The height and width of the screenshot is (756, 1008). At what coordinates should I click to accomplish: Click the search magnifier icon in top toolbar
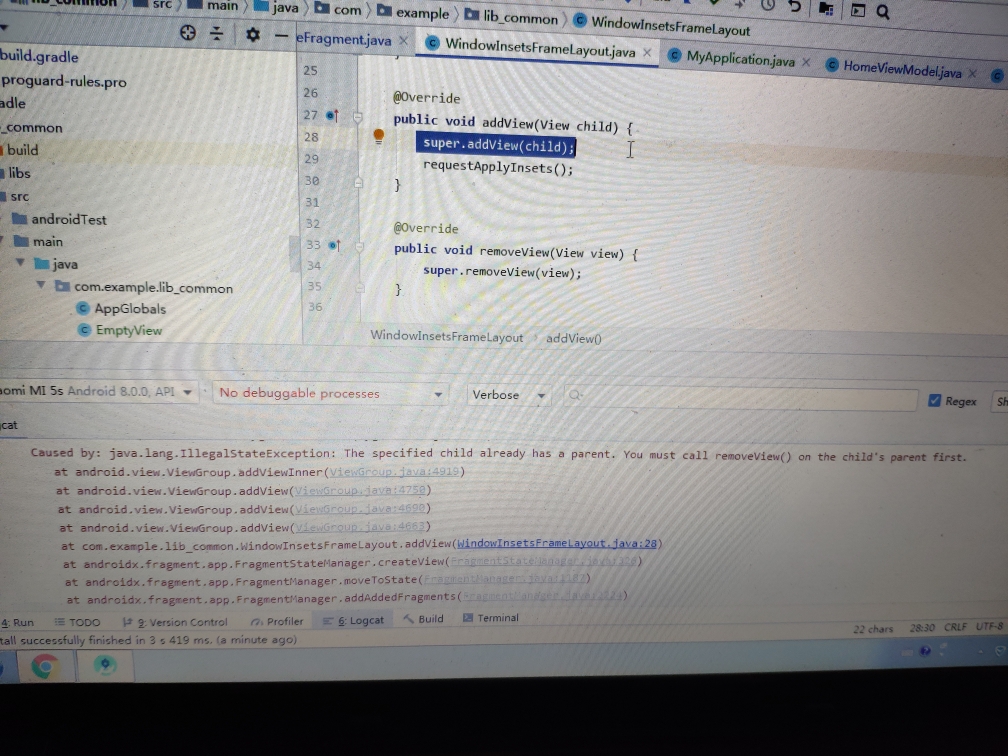883,12
